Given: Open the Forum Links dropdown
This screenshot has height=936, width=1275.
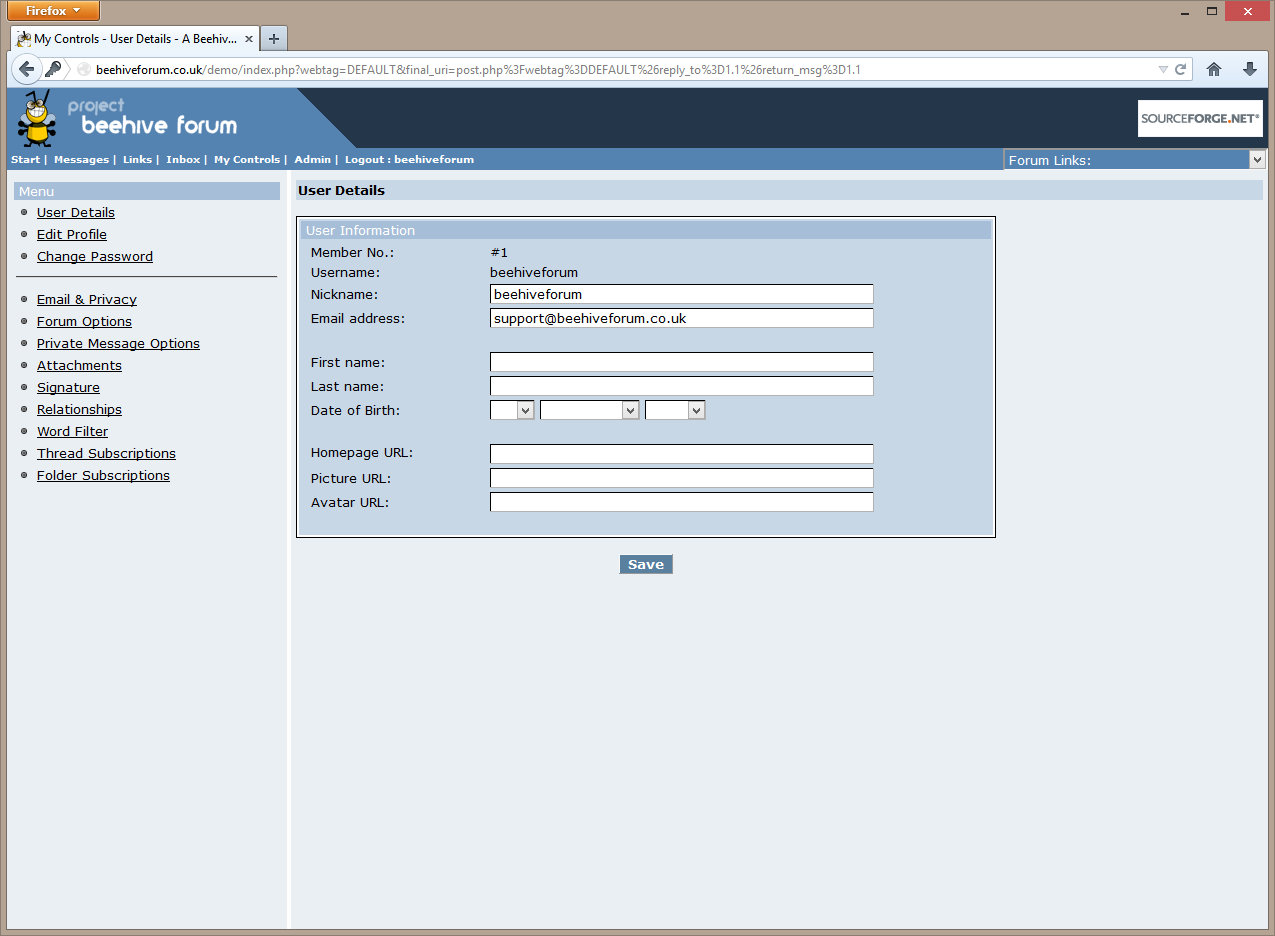Looking at the screenshot, I should [1256, 159].
